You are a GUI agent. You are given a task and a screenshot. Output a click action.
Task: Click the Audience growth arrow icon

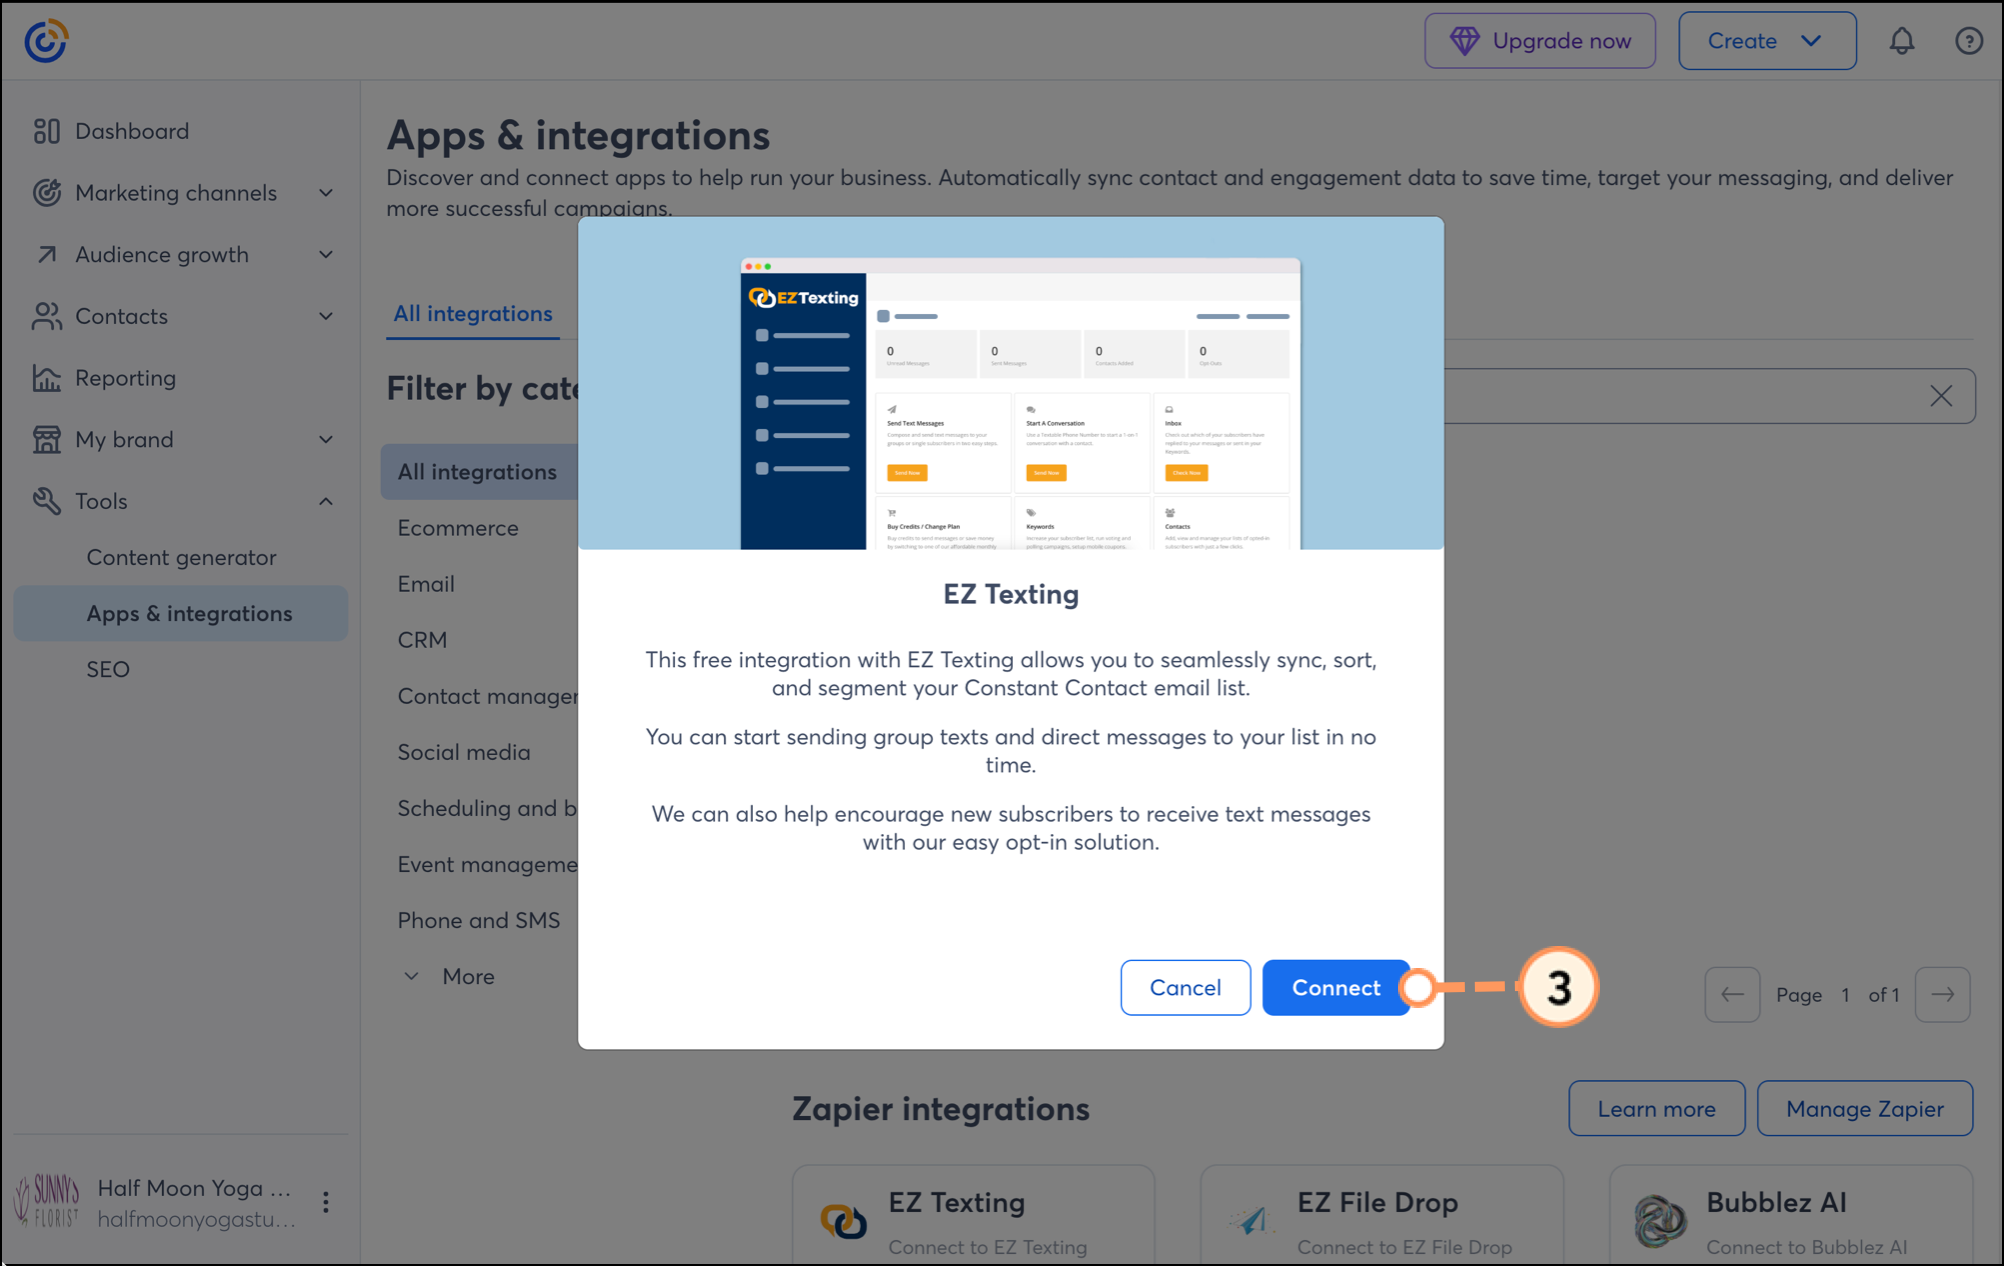[x=46, y=254]
